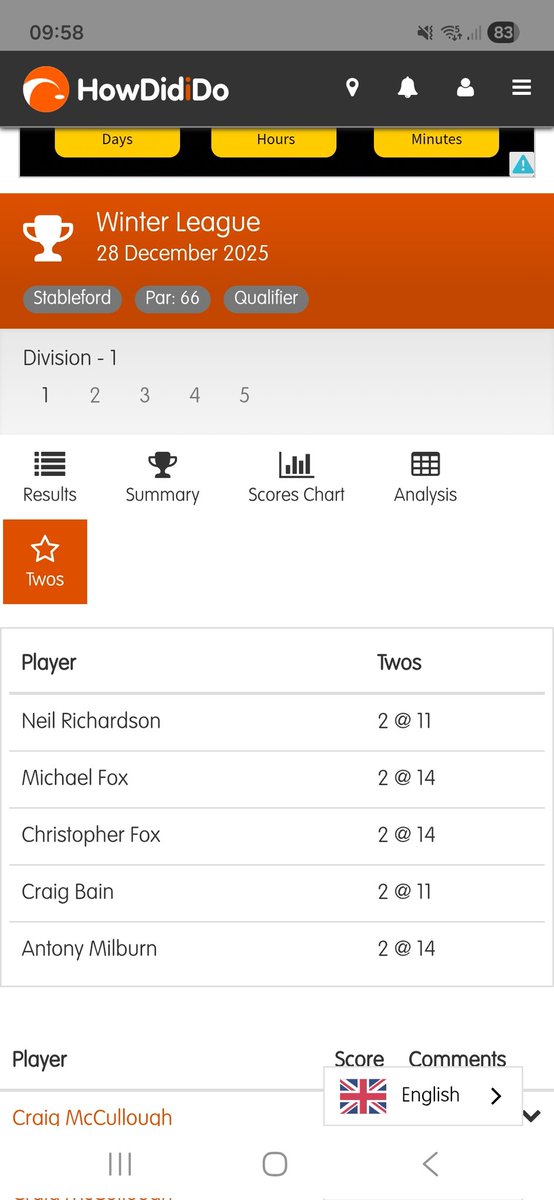
Task: Tap '2 @ 14' in Michael Fox's row
Action: click(406, 778)
